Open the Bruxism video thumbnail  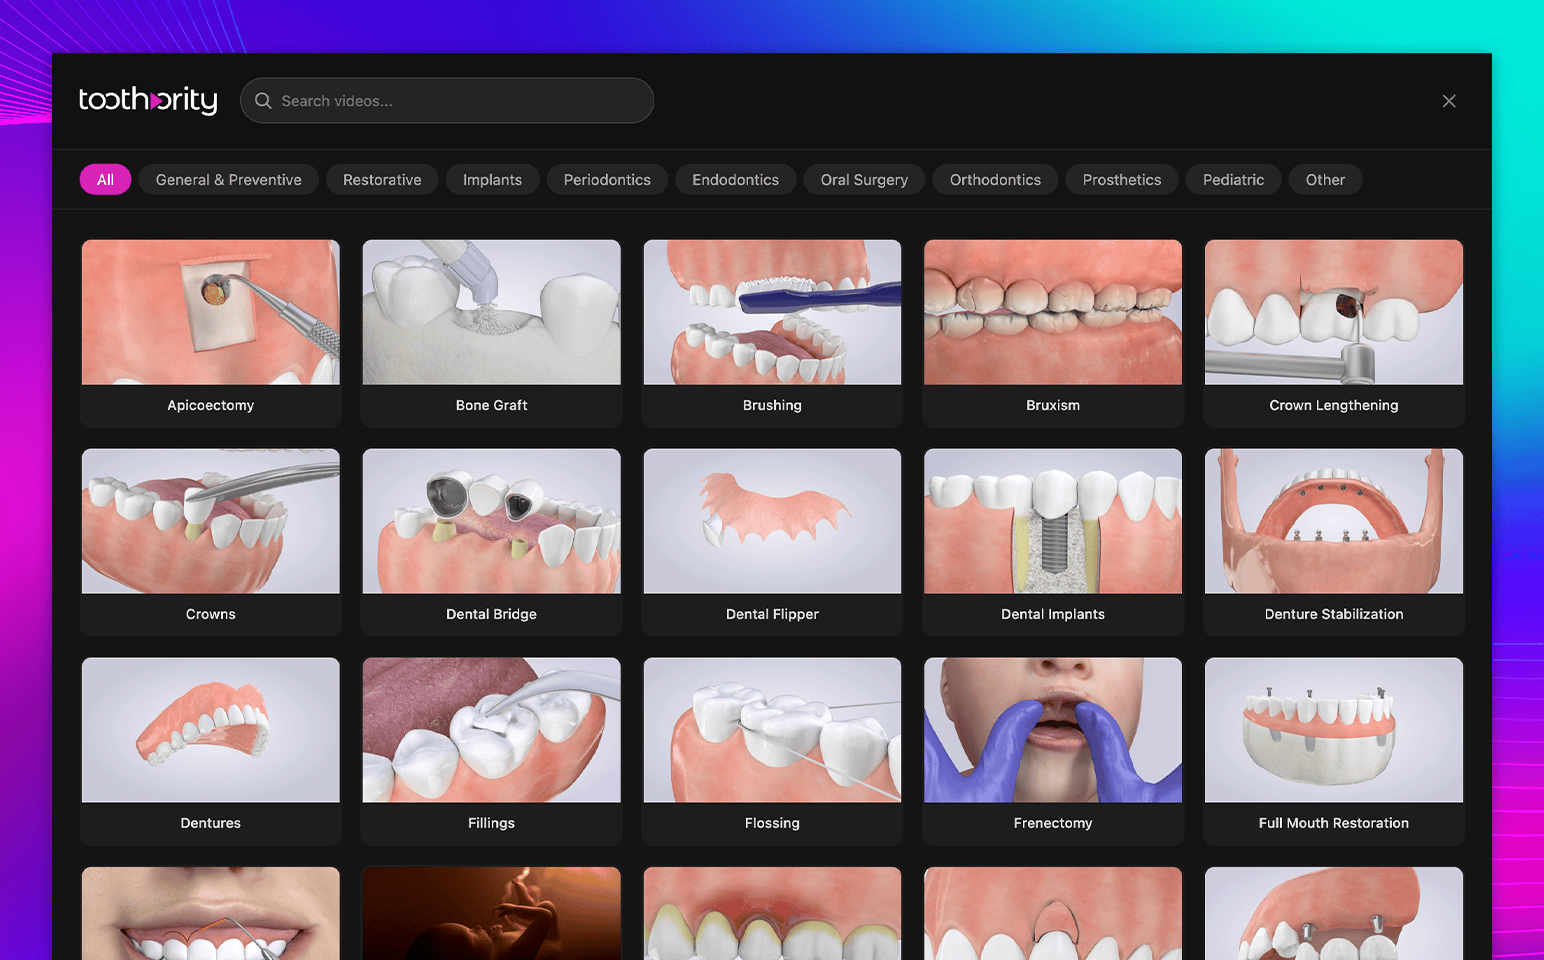[x=1053, y=312]
